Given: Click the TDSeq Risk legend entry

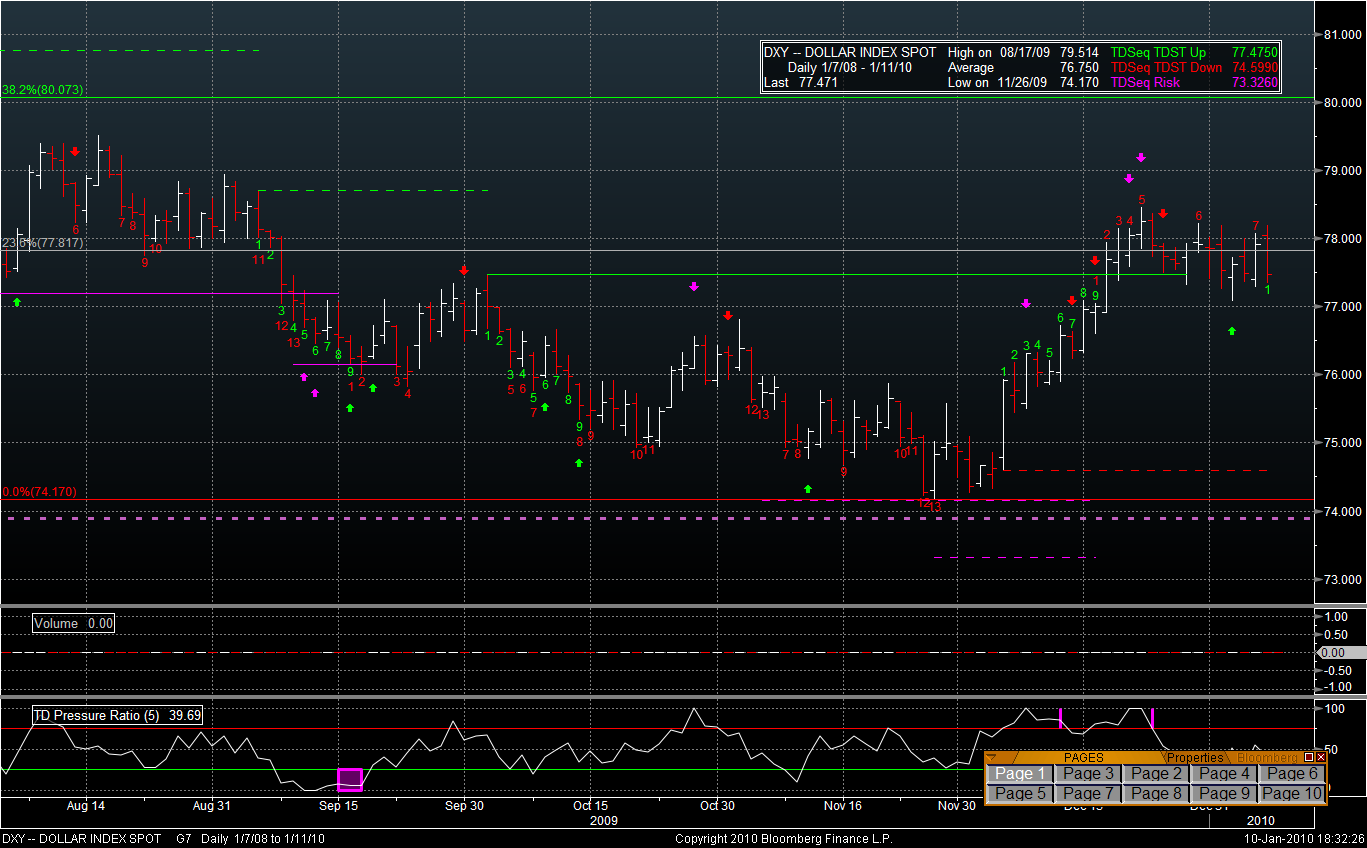Looking at the screenshot, I should point(1145,83).
